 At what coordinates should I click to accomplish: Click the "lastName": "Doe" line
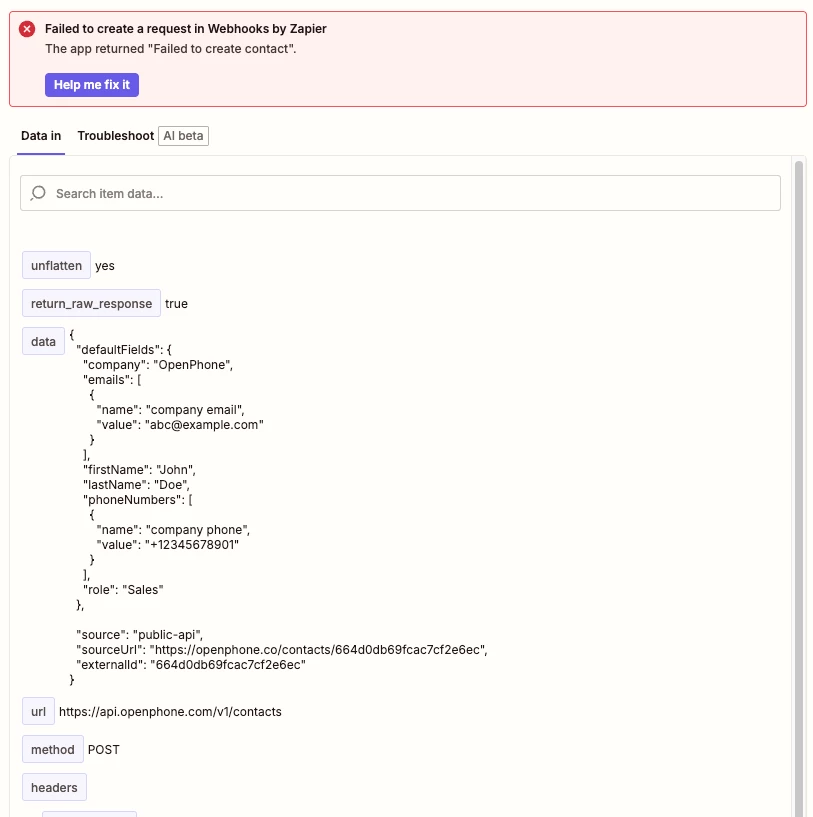(136, 485)
